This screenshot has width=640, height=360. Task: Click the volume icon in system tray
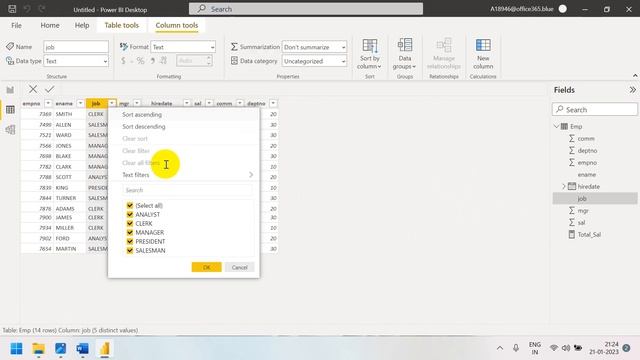point(566,348)
